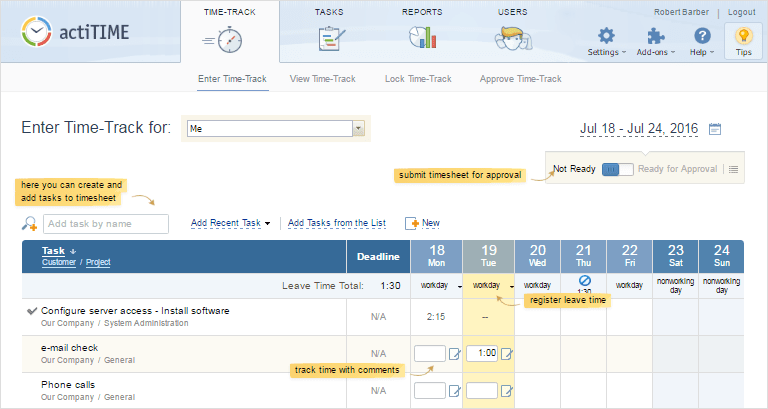Click Add Tasks from the List link
This screenshot has height=409, width=768.
pyautogui.click(x=339, y=223)
